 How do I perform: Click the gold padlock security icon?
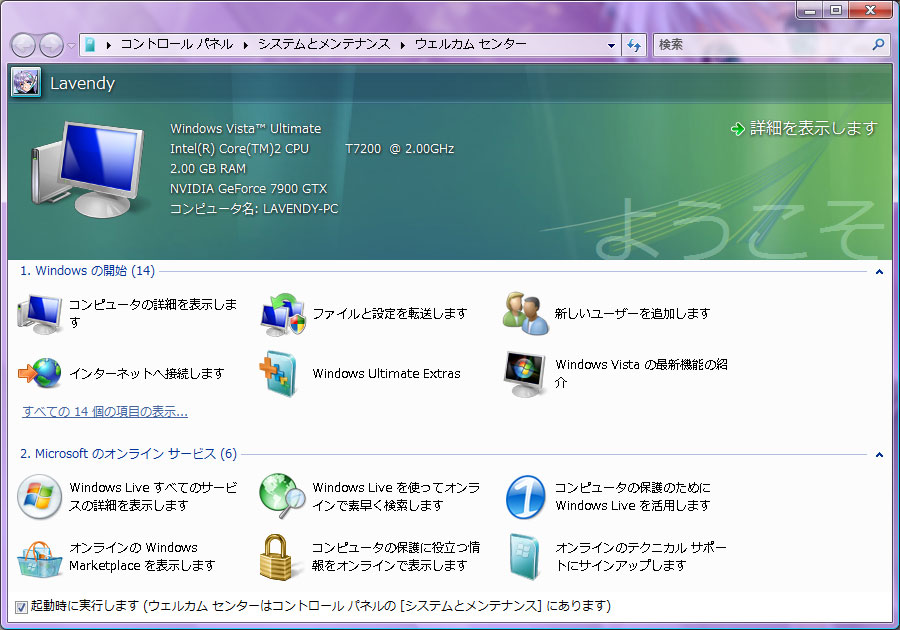click(x=279, y=557)
